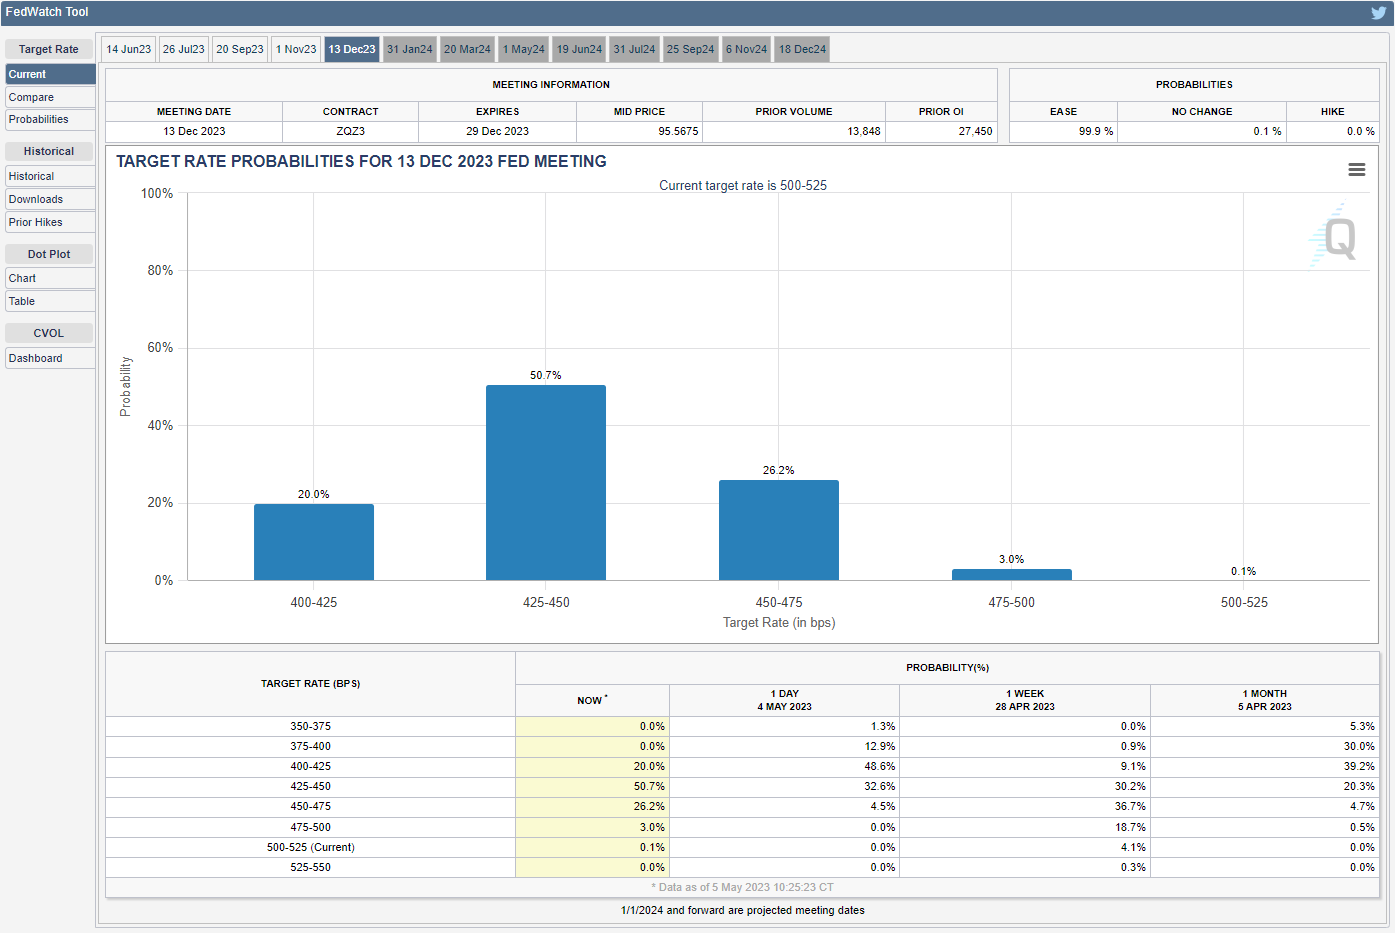The width and height of the screenshot is (1395, 933).
Task: Click the 425-450 bar at 50.7%
Action: point(545,482)
